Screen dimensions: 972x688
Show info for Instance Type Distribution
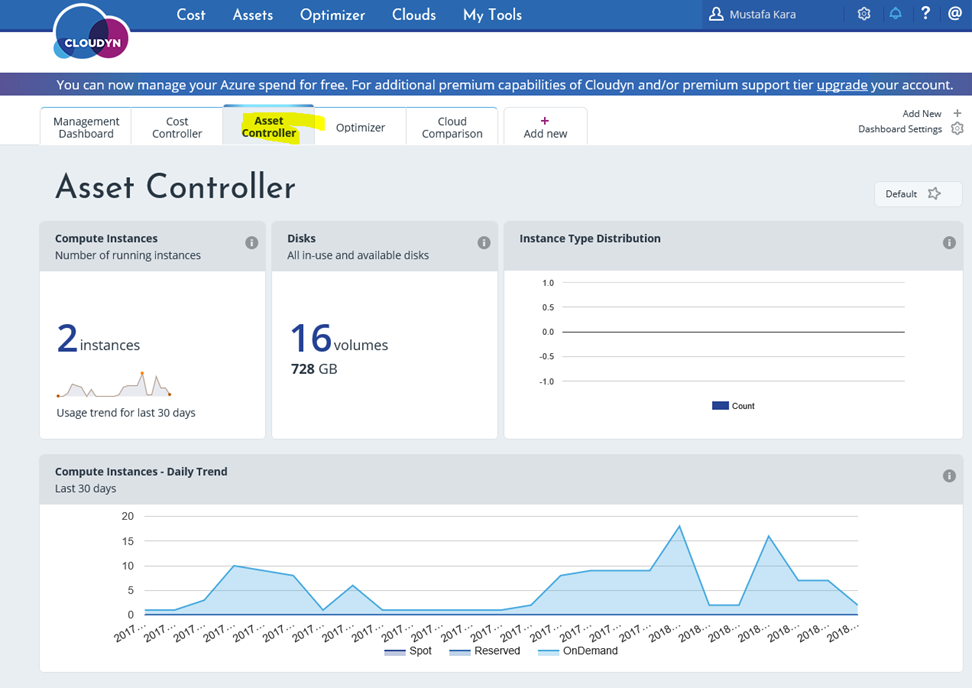tap(949, 243)
